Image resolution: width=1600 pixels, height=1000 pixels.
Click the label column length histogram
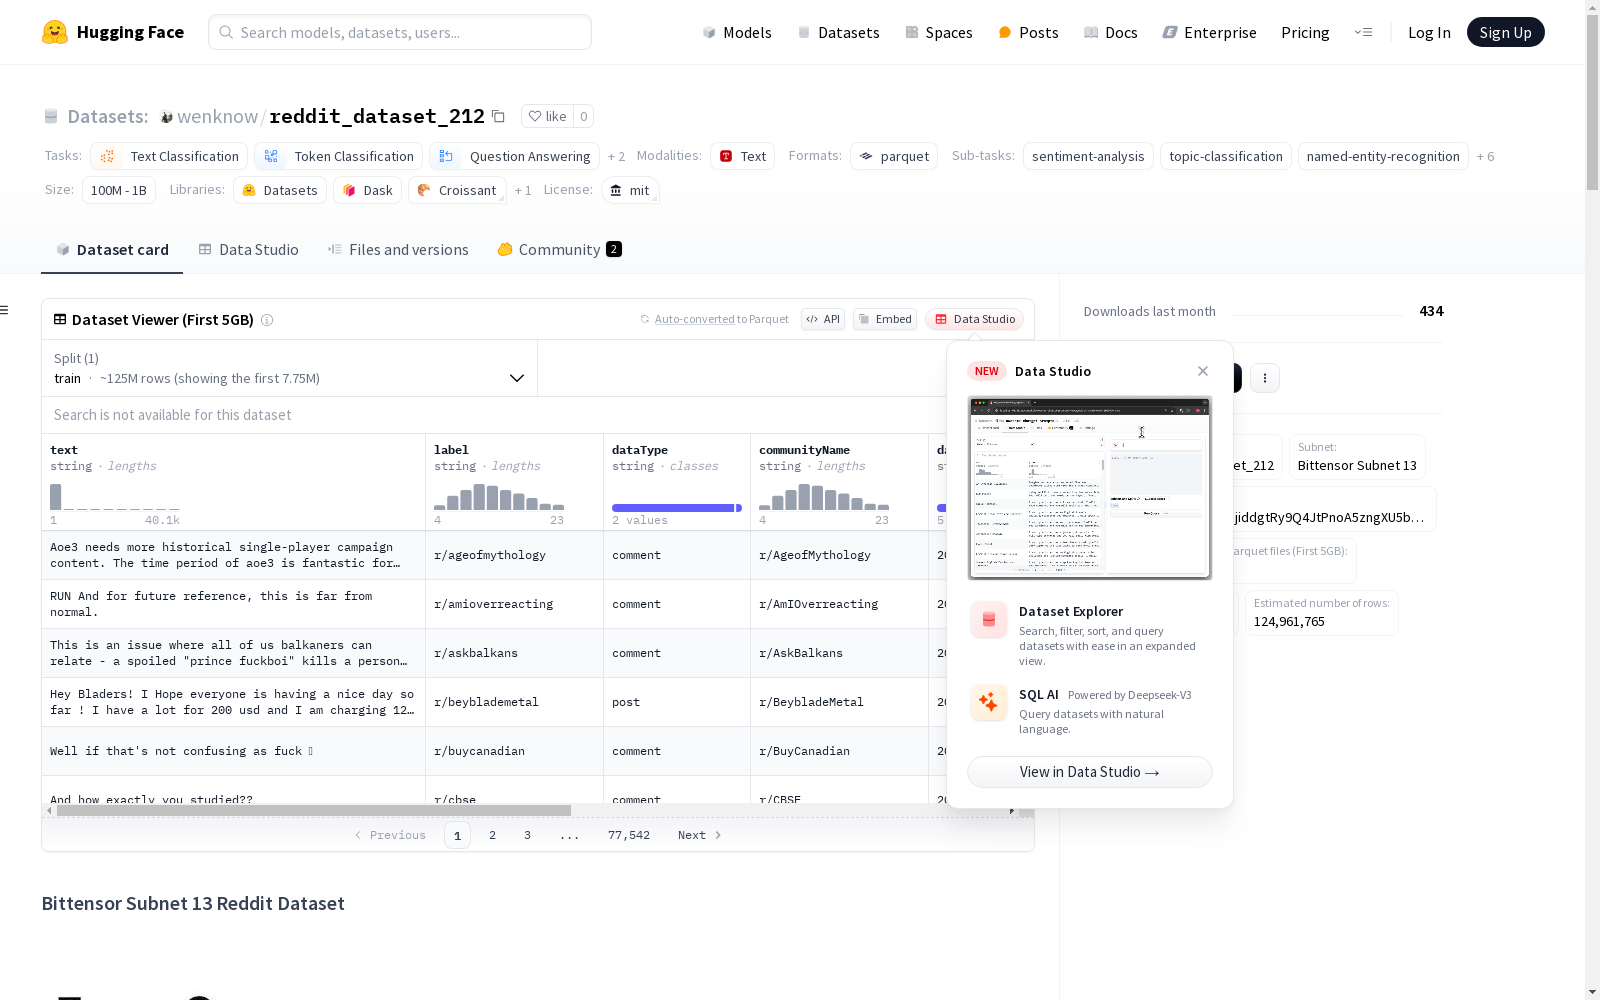499,496
